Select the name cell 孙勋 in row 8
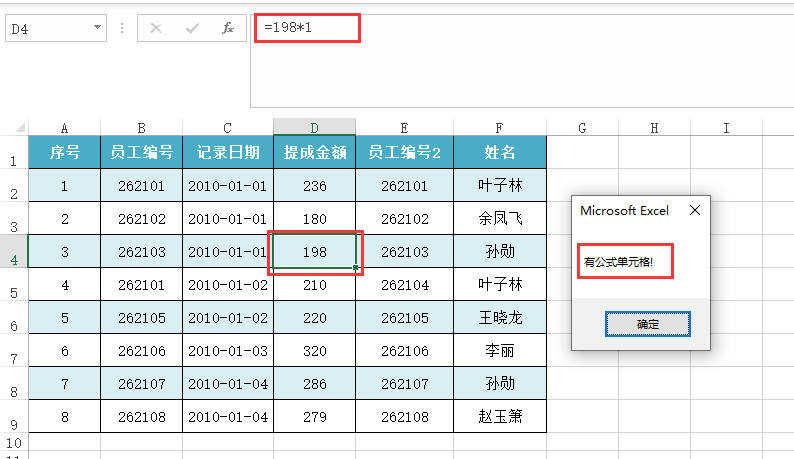This screenshot has width=794, height=459. click(x=500, y=384)
